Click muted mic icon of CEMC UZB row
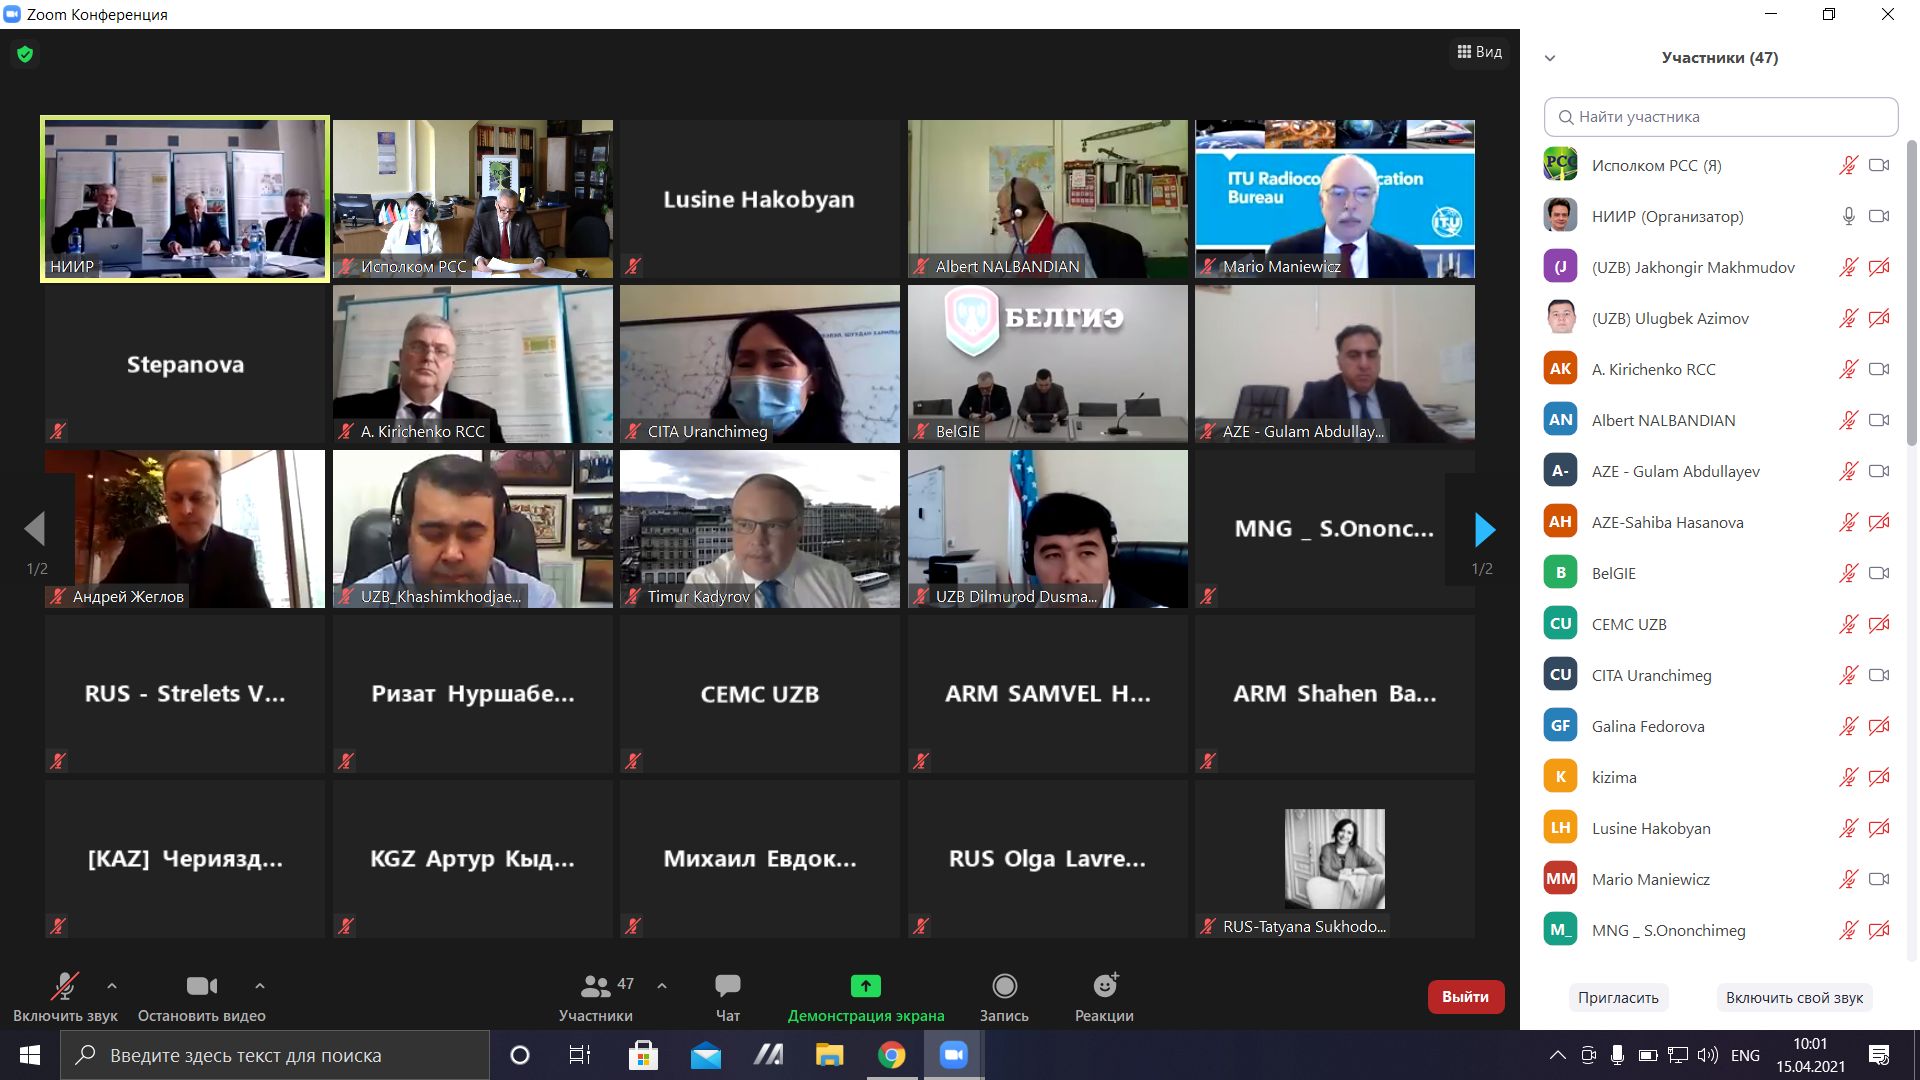Viewport: 1920px width, 1080px height. click(x=1848, y=624)
